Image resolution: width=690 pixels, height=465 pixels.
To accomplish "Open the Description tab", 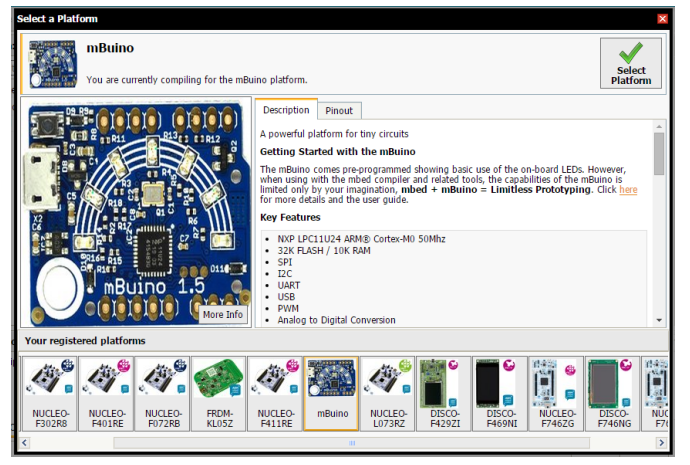I will coord(286,110).
